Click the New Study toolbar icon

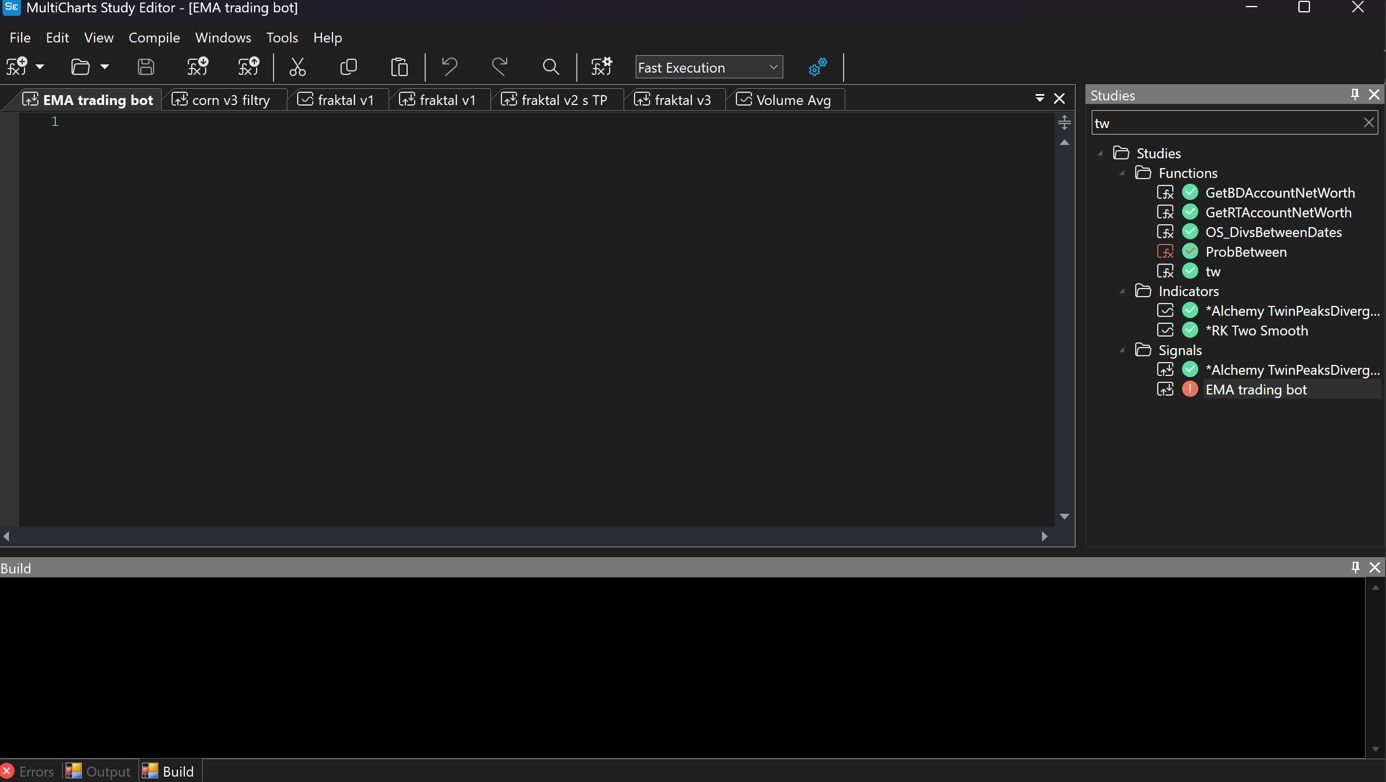pyautogui.click(x=17, y=67)
